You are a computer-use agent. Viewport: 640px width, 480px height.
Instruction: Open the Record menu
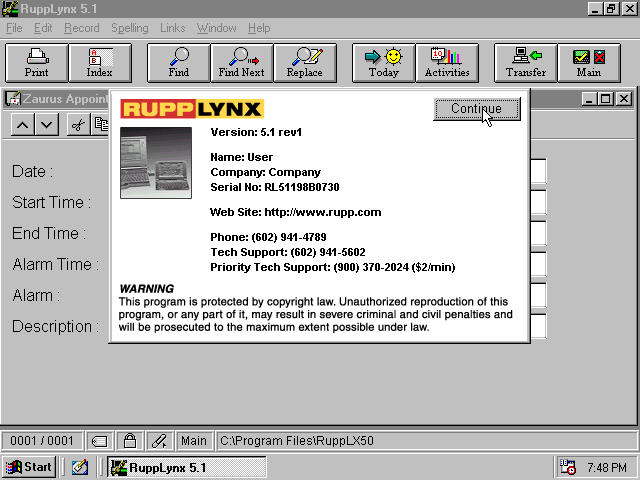pyautogui.click(x=82, y=28)
